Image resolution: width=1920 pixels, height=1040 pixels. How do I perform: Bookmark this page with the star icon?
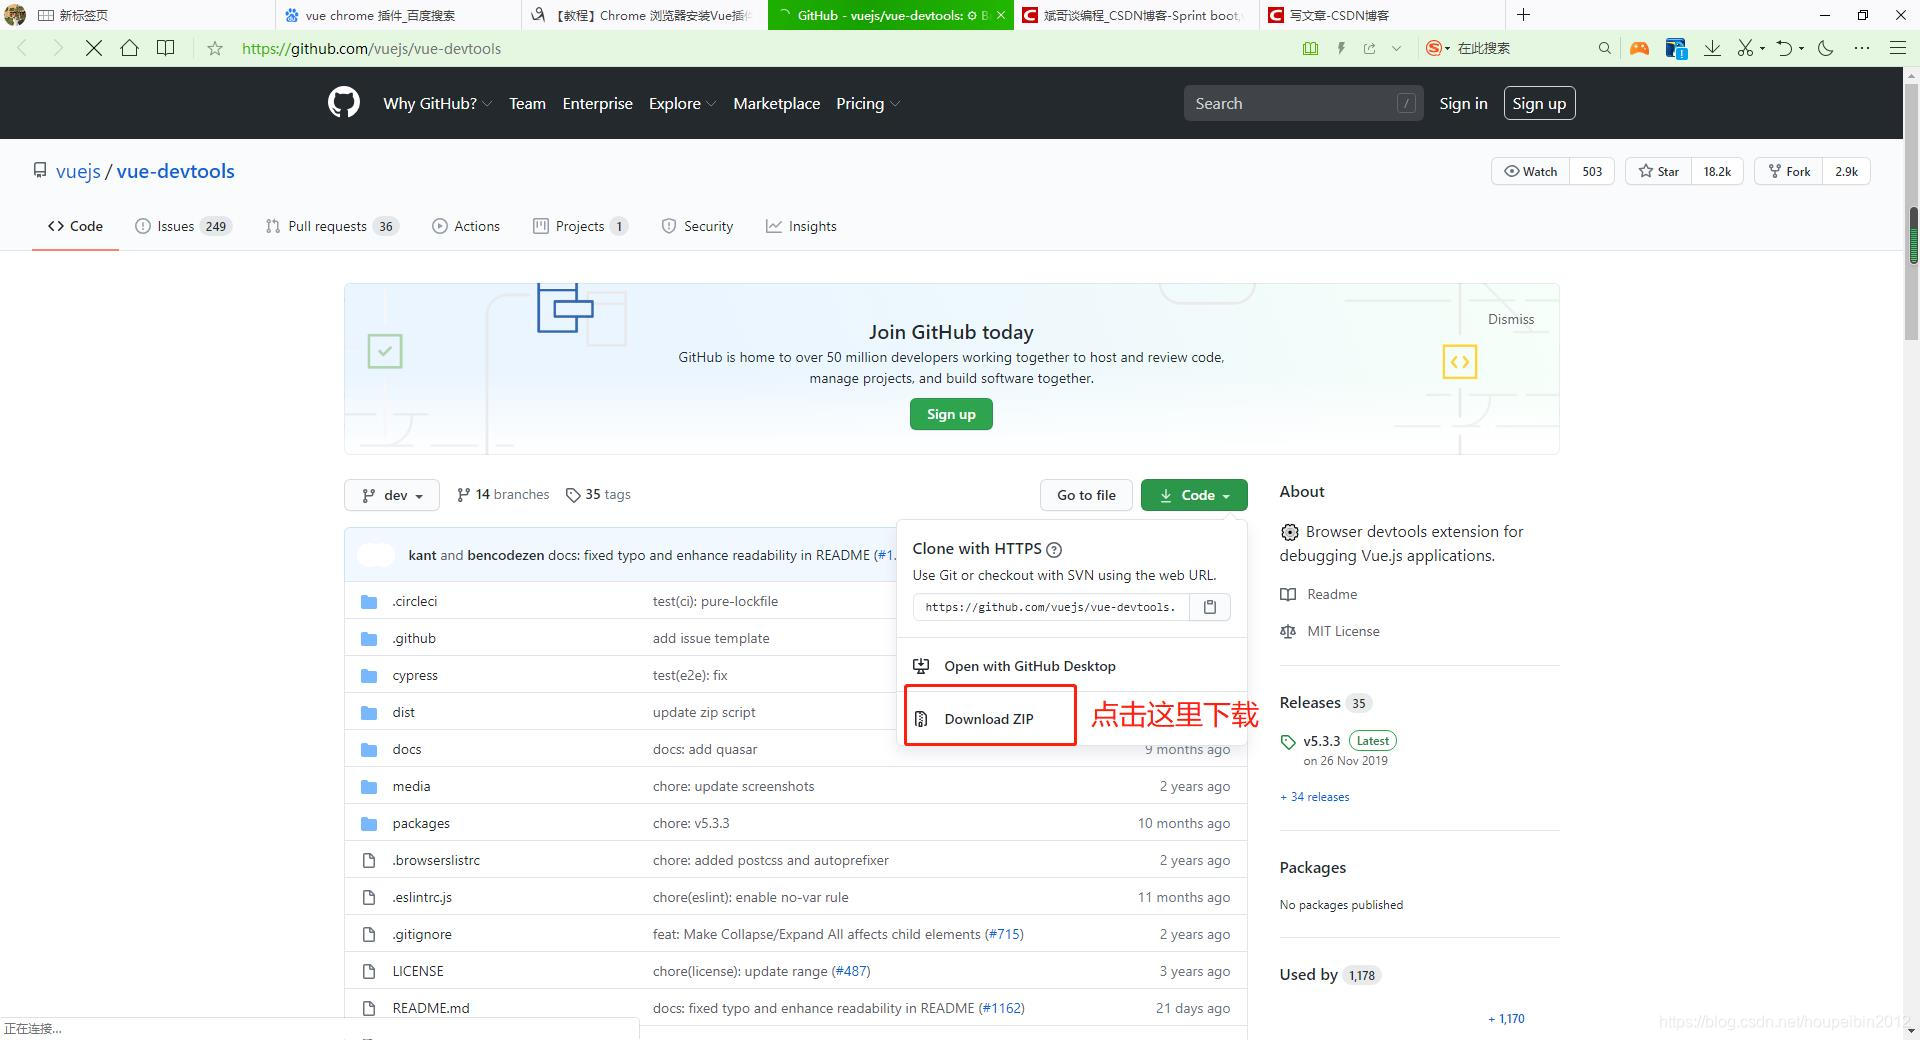pyautogui.click(x=215, y=48)
